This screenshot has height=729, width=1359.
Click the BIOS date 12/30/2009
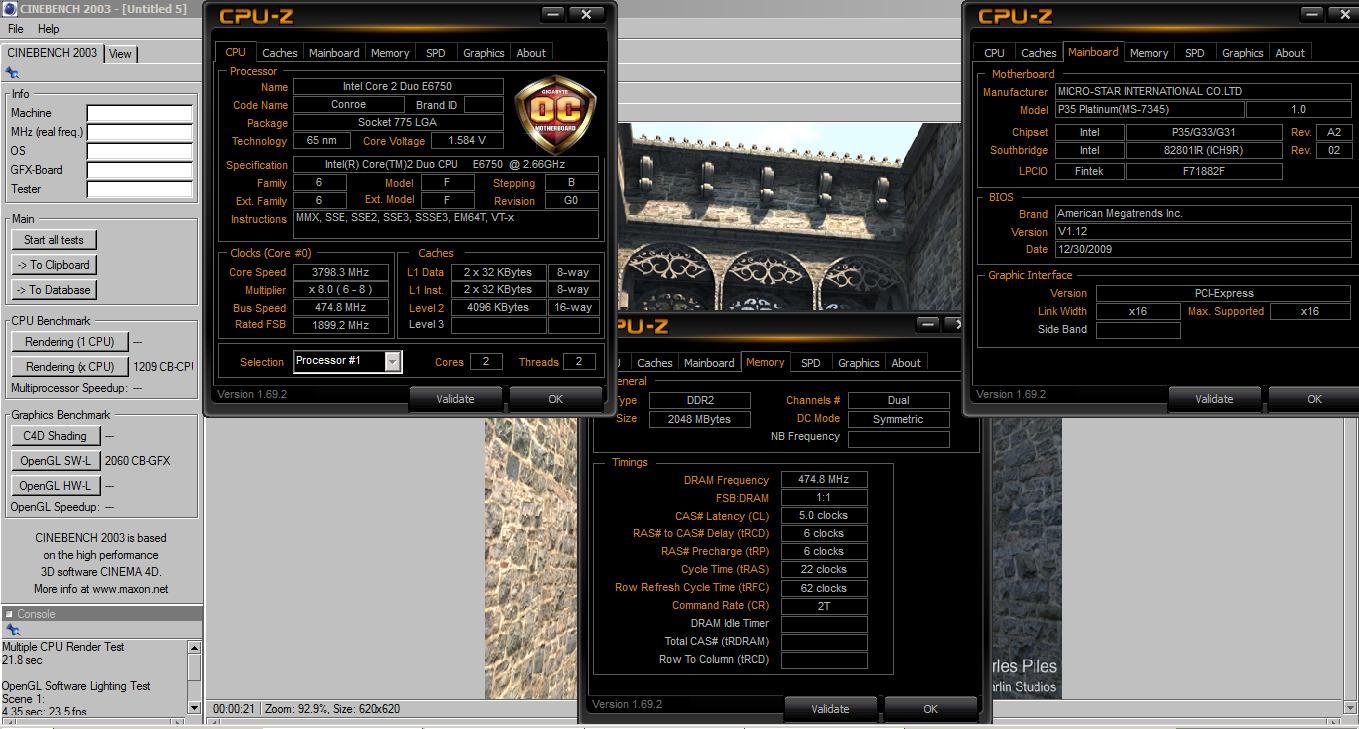[x=1202, y=249]
